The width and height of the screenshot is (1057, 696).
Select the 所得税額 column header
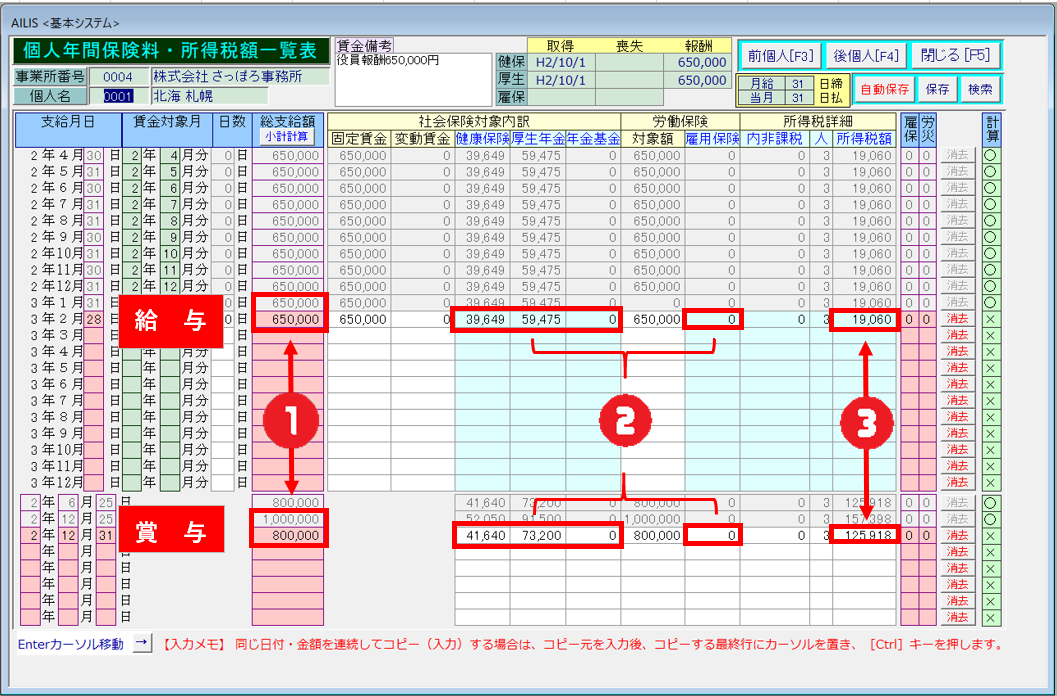click(864, 139)
